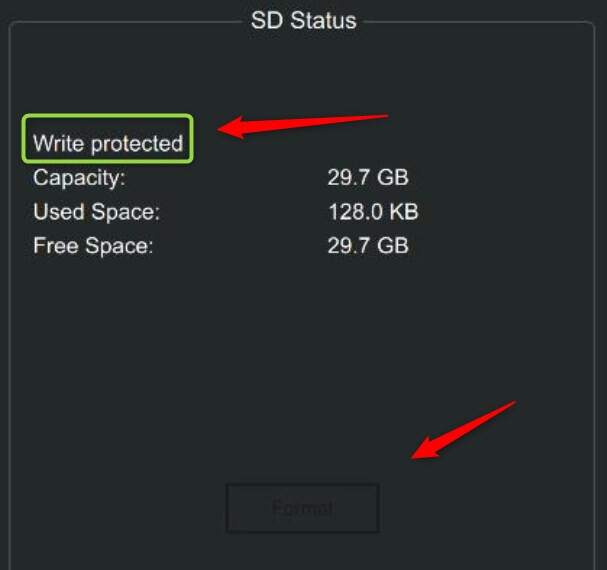
Task: Click the Free Space: label
Action: 93,246
